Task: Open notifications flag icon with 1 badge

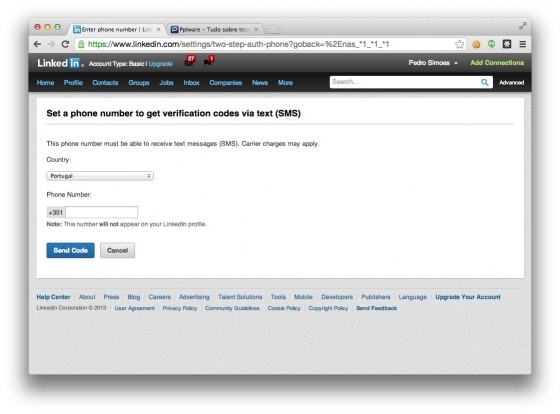Action: [209, 61]
